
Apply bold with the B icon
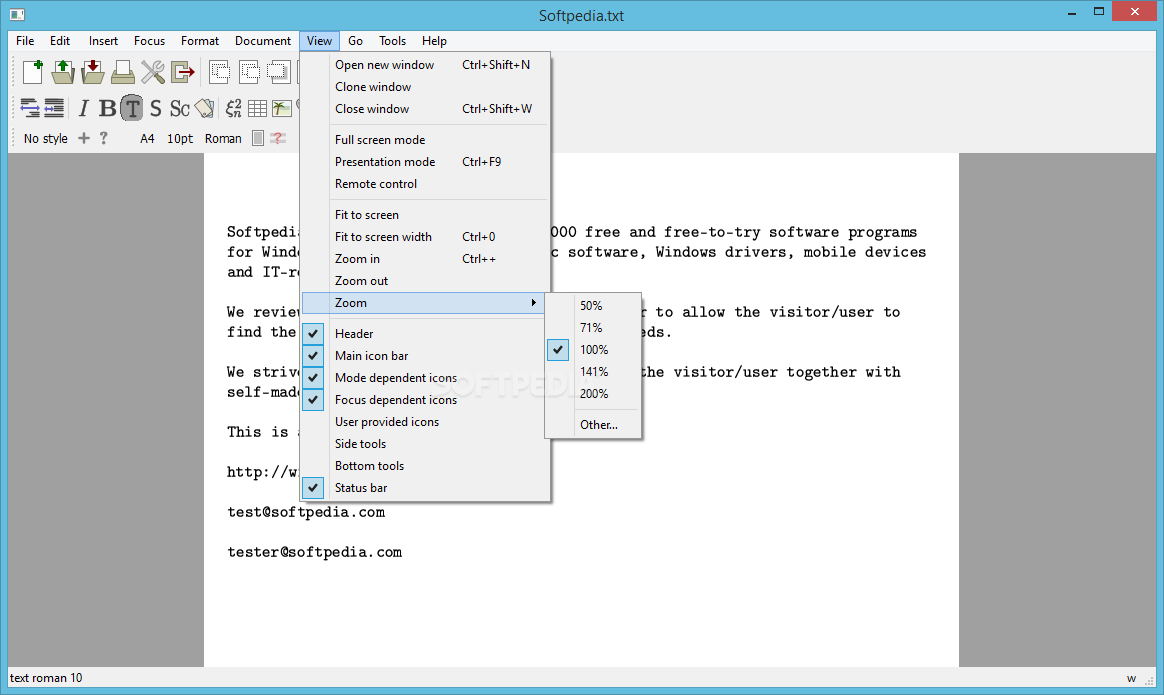(108, 108)
